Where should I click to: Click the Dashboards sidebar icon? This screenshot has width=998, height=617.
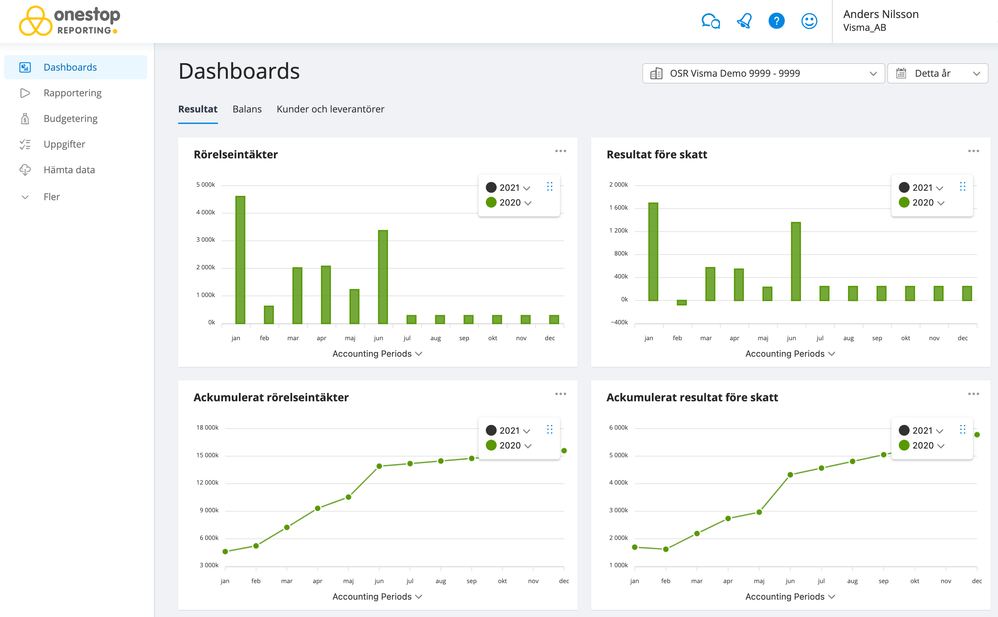coord(25,67)
